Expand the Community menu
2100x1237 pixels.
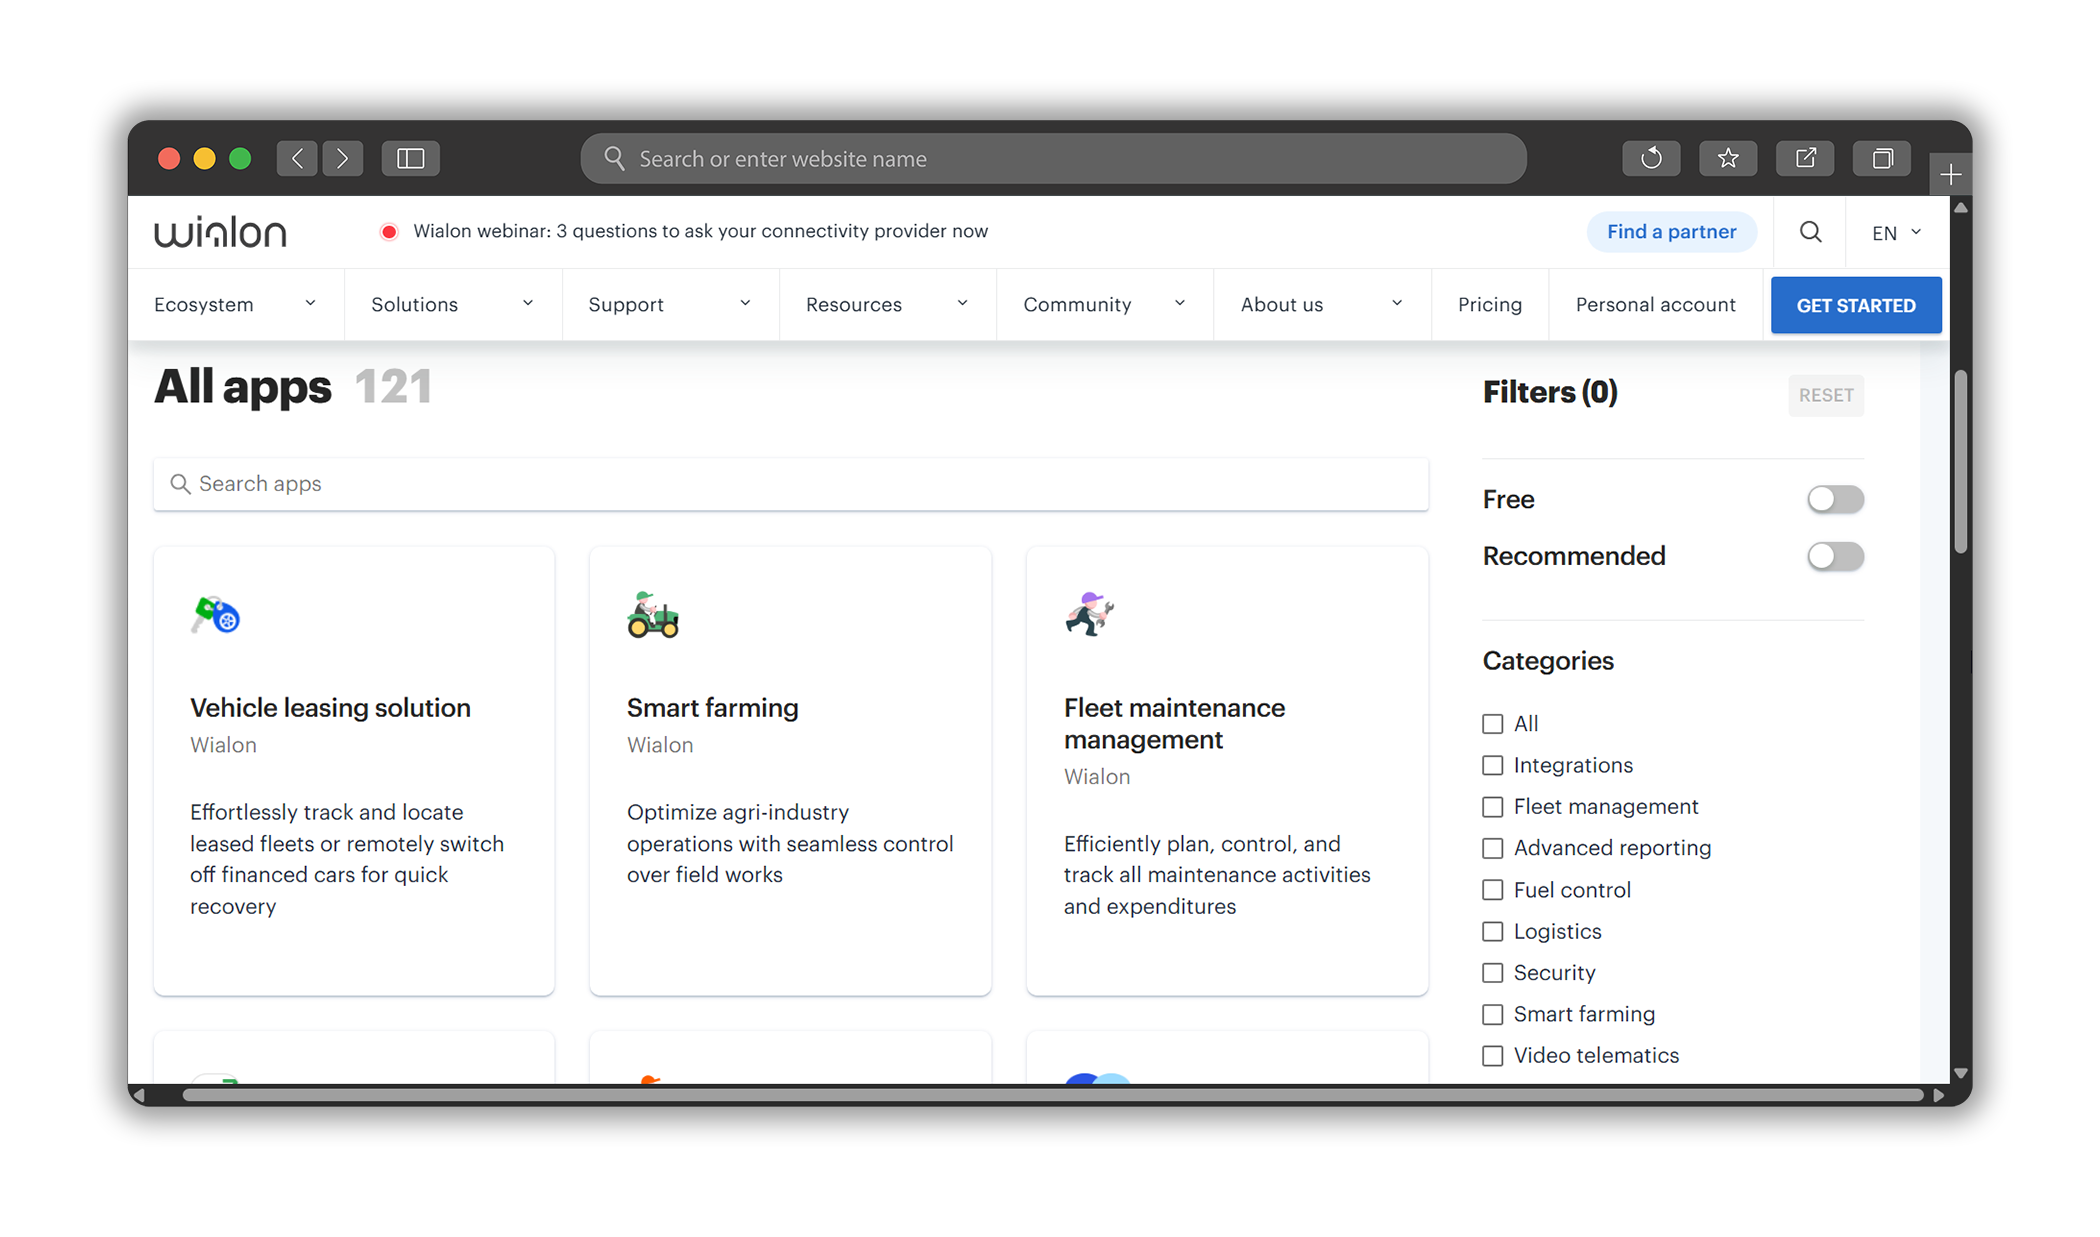[1105, 305]
